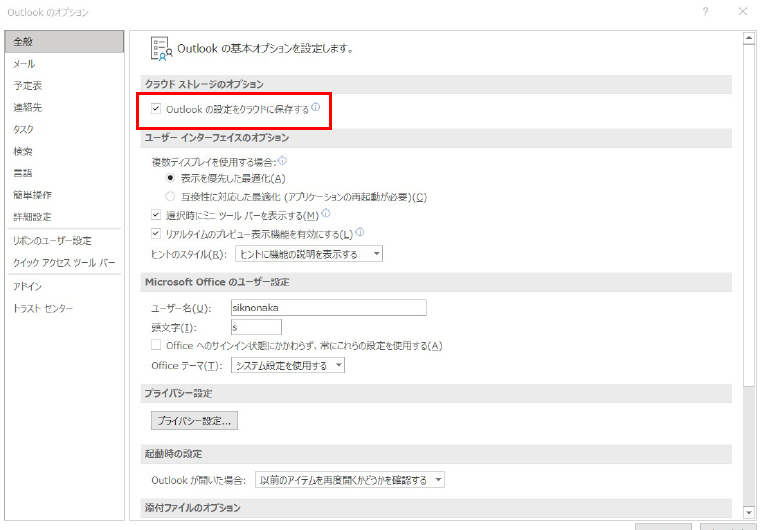
Task: Toggle Office へのサインイン状態にかかわらず checkbox
Action: coord(156,345)
